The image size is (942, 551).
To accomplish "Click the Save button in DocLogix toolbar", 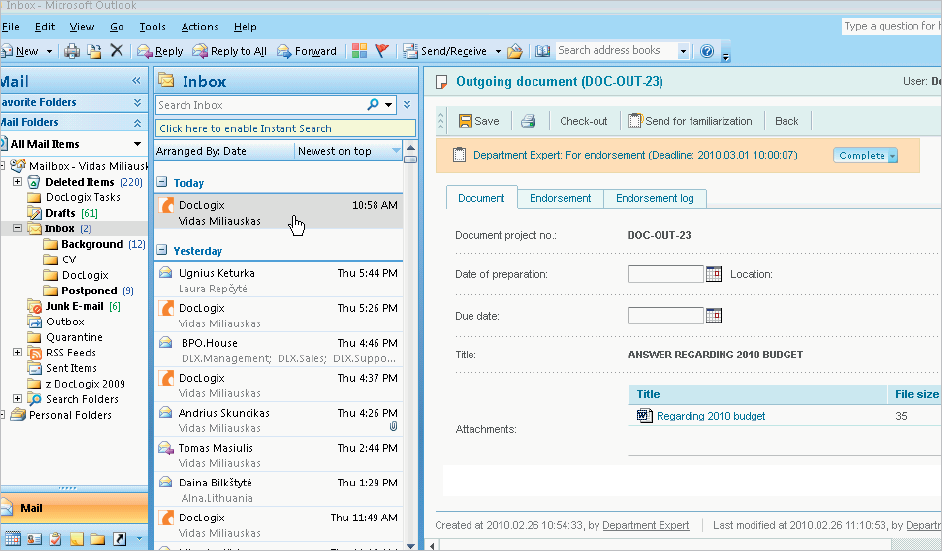I will click(479, 121).
